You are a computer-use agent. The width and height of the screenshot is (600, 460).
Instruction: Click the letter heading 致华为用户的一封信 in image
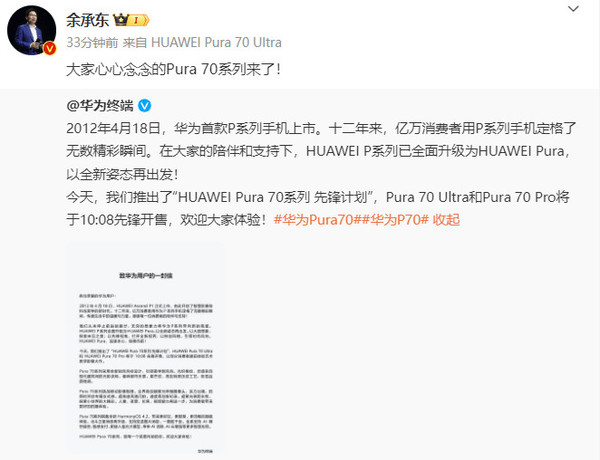[146, 276]
